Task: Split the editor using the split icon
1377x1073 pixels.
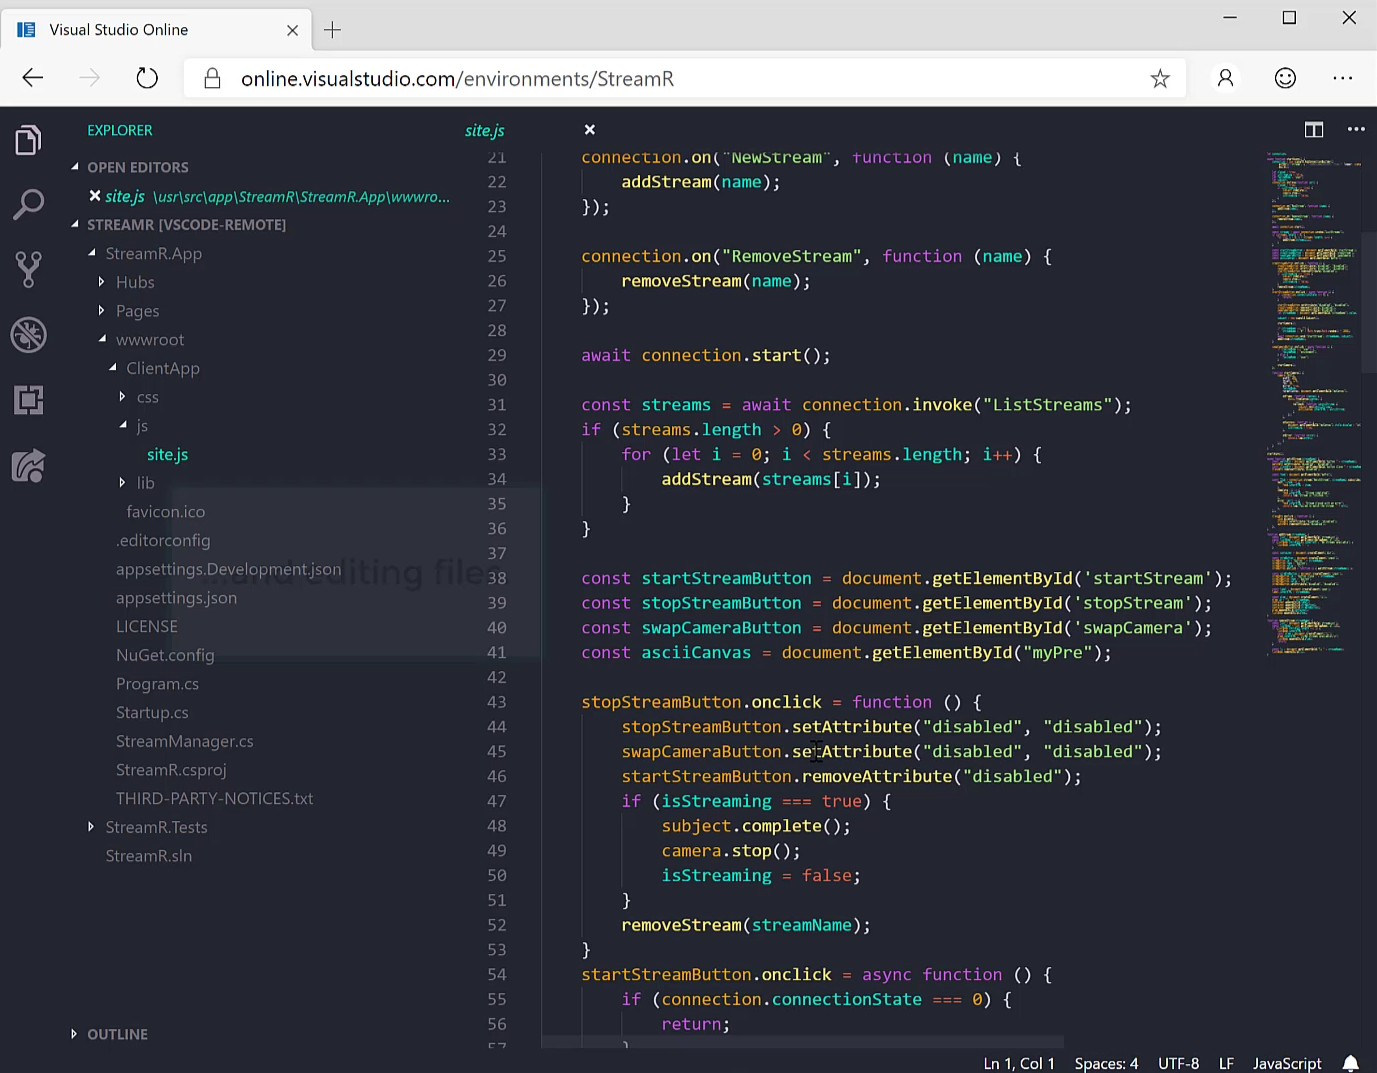Action: coord(1313,130)
